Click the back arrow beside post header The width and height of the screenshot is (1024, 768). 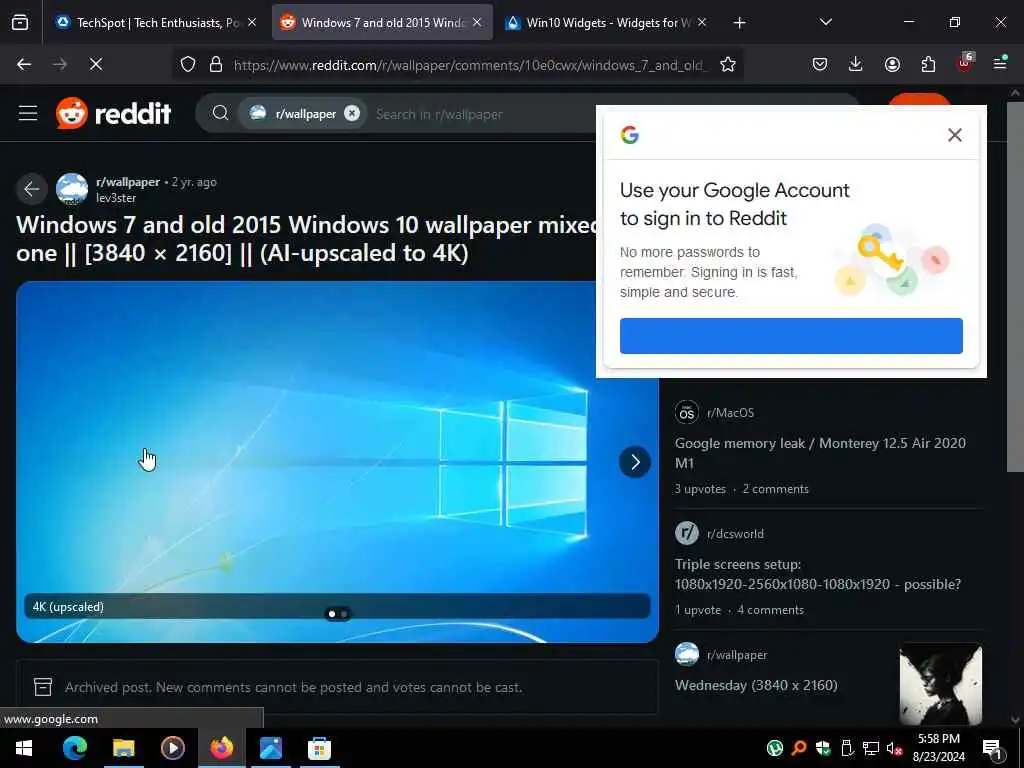coord(31,189)
